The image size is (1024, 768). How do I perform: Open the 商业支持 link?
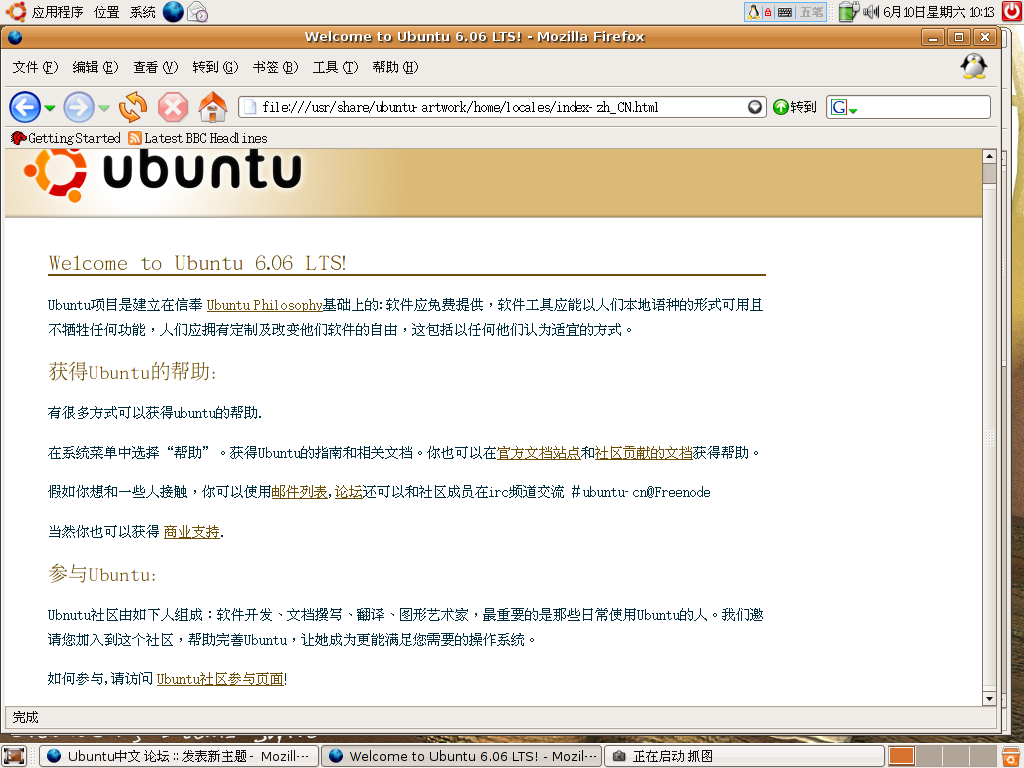191,532
